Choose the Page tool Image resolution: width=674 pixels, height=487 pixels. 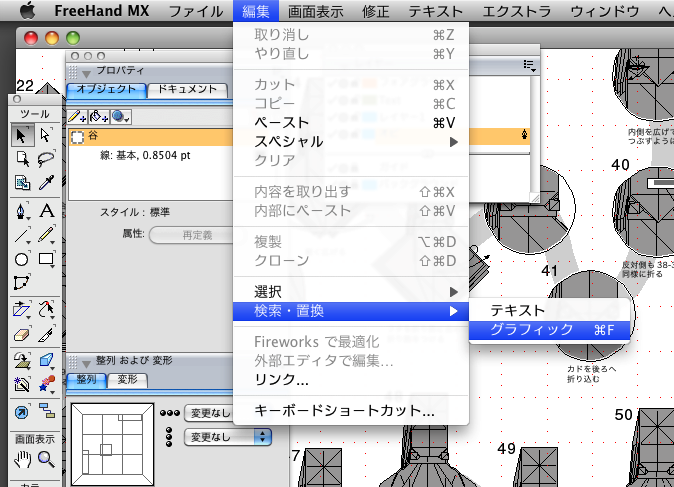[x=22, y=159]
